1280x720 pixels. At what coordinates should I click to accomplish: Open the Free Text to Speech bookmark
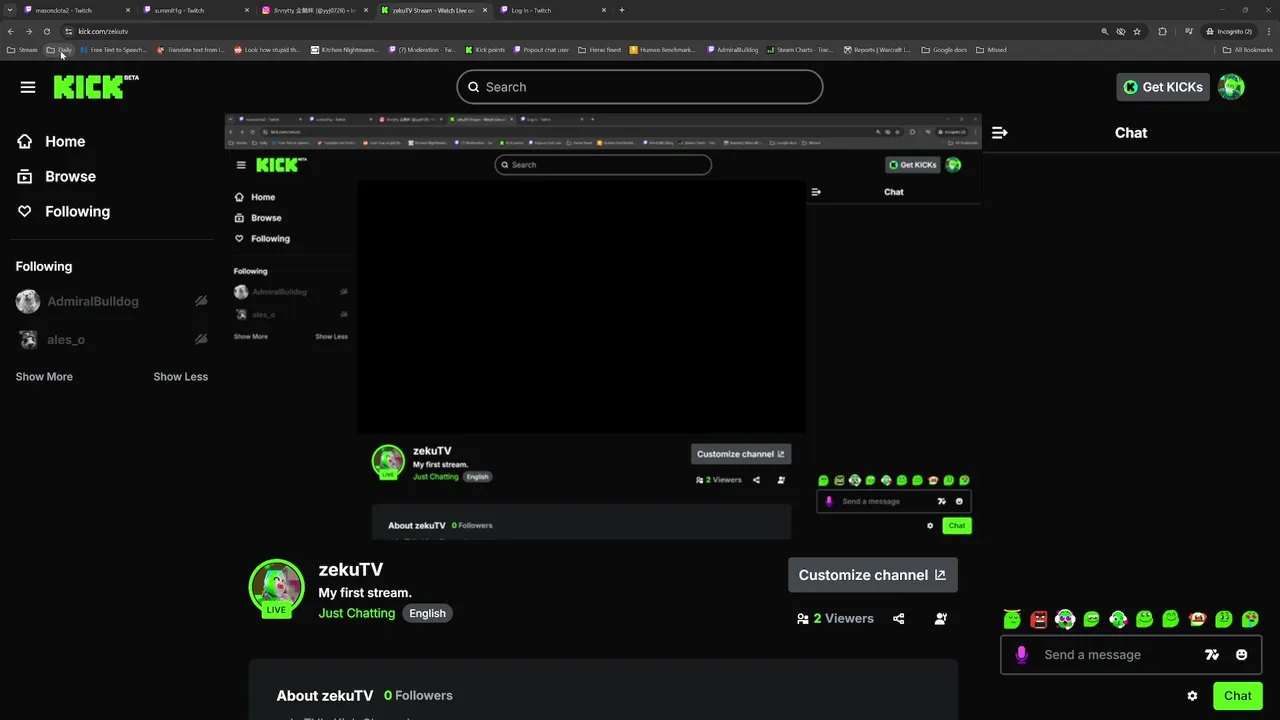click(114, 50)
